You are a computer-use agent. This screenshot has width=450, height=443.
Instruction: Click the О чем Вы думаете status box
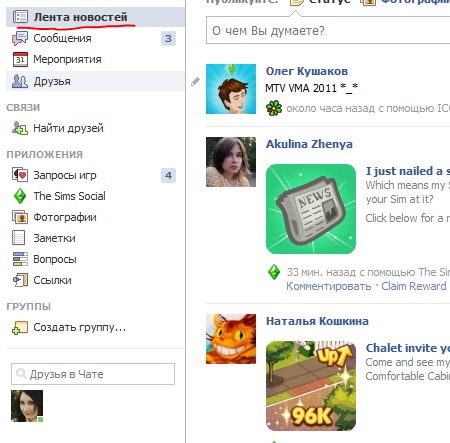pyautogui.click(x=328, y=31)
